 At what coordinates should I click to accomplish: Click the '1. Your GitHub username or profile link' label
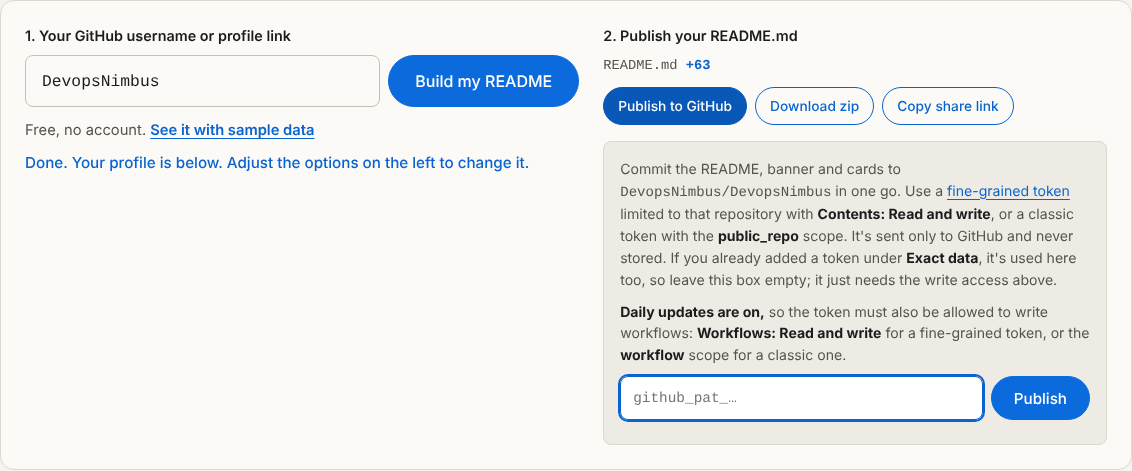[x=158, y=36]
